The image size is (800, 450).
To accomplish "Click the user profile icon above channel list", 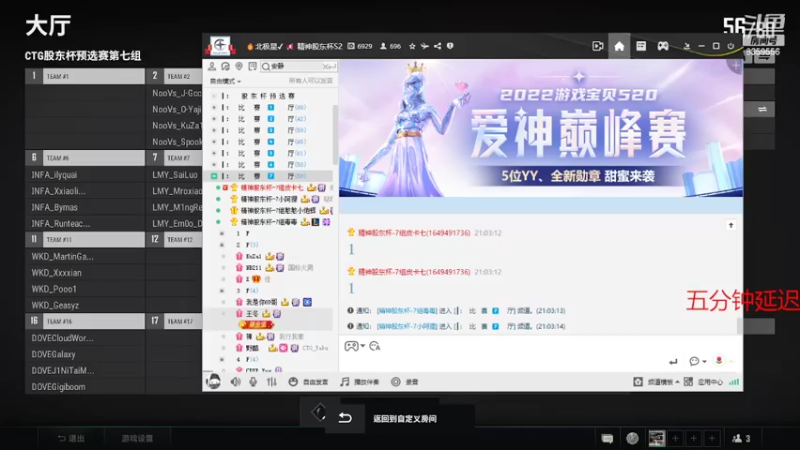I will tap(212, 66).
